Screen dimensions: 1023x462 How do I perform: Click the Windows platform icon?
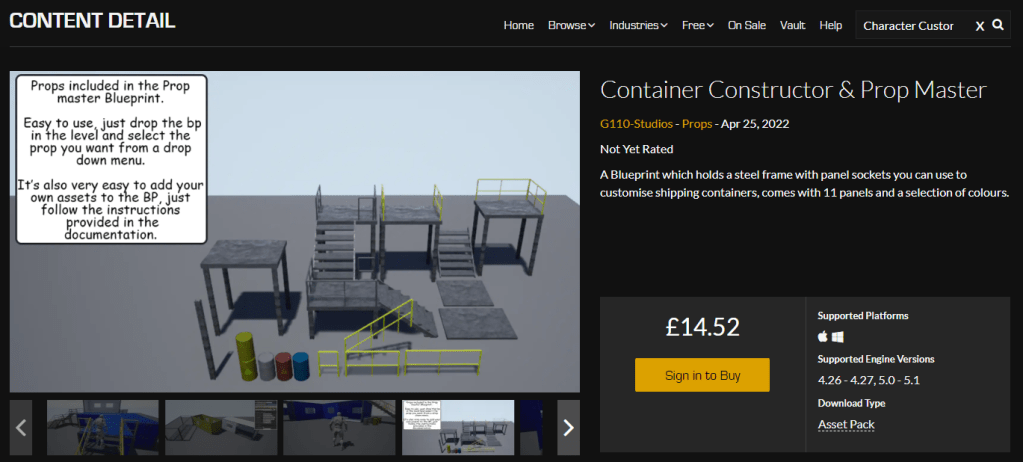pos(838,337)
